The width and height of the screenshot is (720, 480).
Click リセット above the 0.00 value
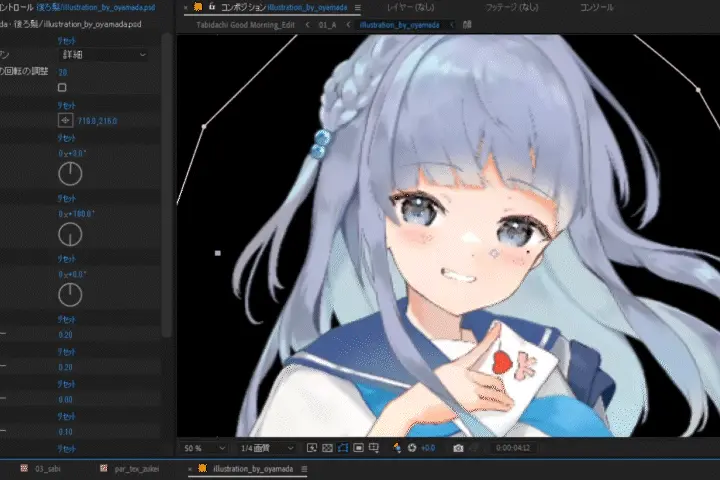66,384
